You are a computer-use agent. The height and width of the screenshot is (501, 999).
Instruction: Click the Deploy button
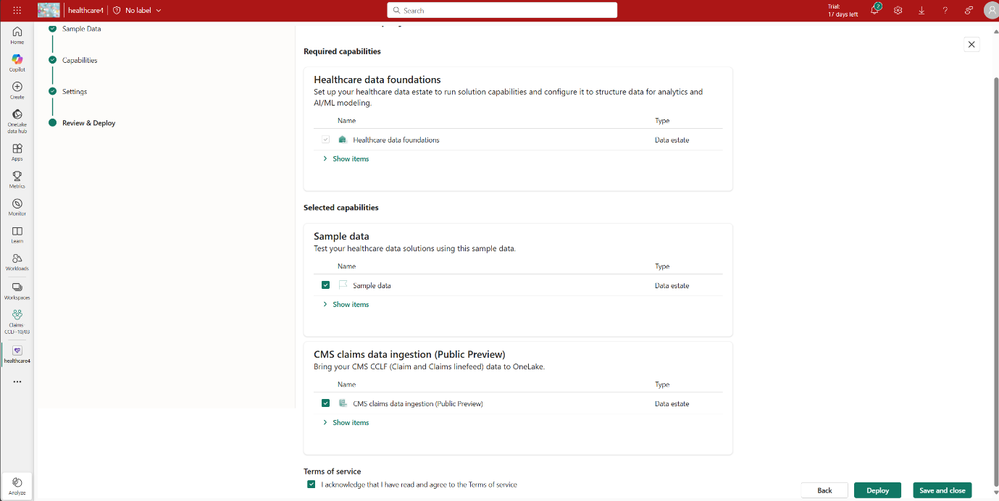pos(877,490)
